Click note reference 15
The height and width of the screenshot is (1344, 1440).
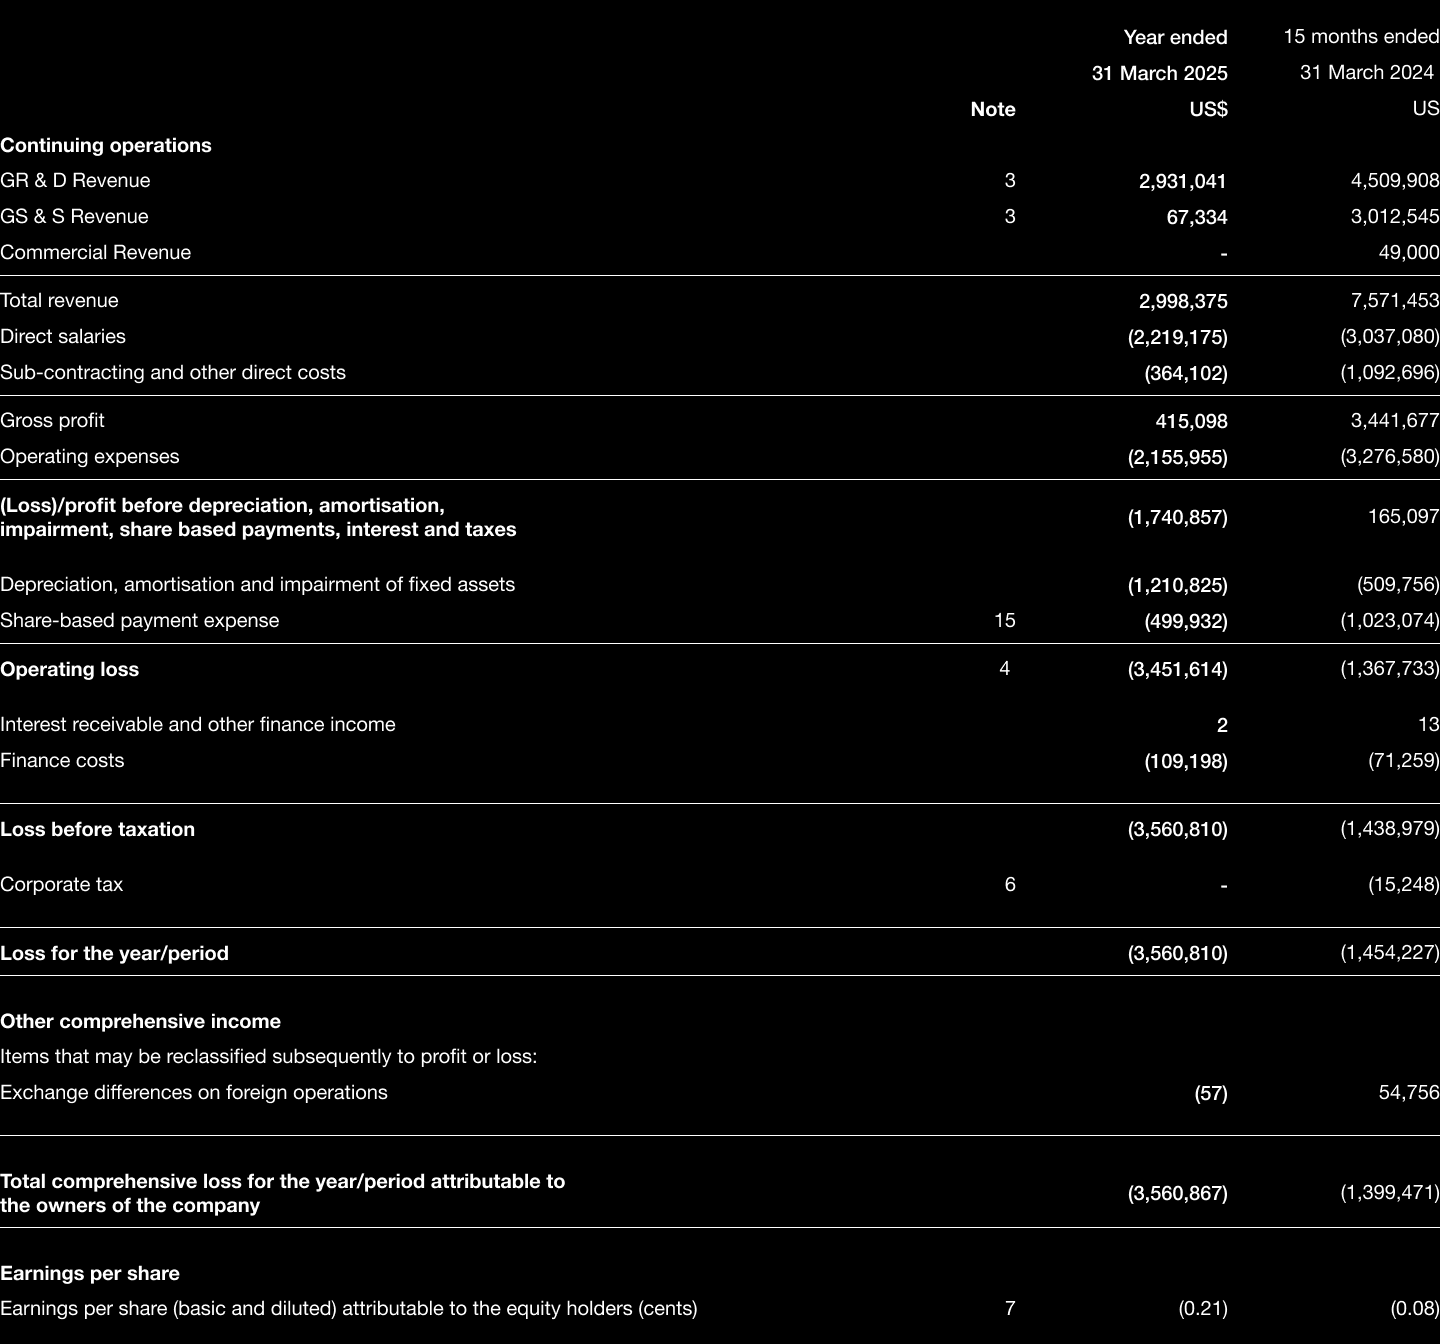[x=1005, y=621]
